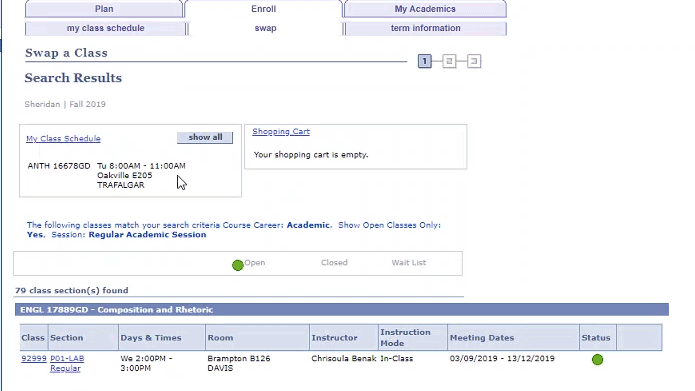Screen dimensions: 695x391
Task: Click Sheridan | Fall 2019 term text
Action: [x=65, y=104]
